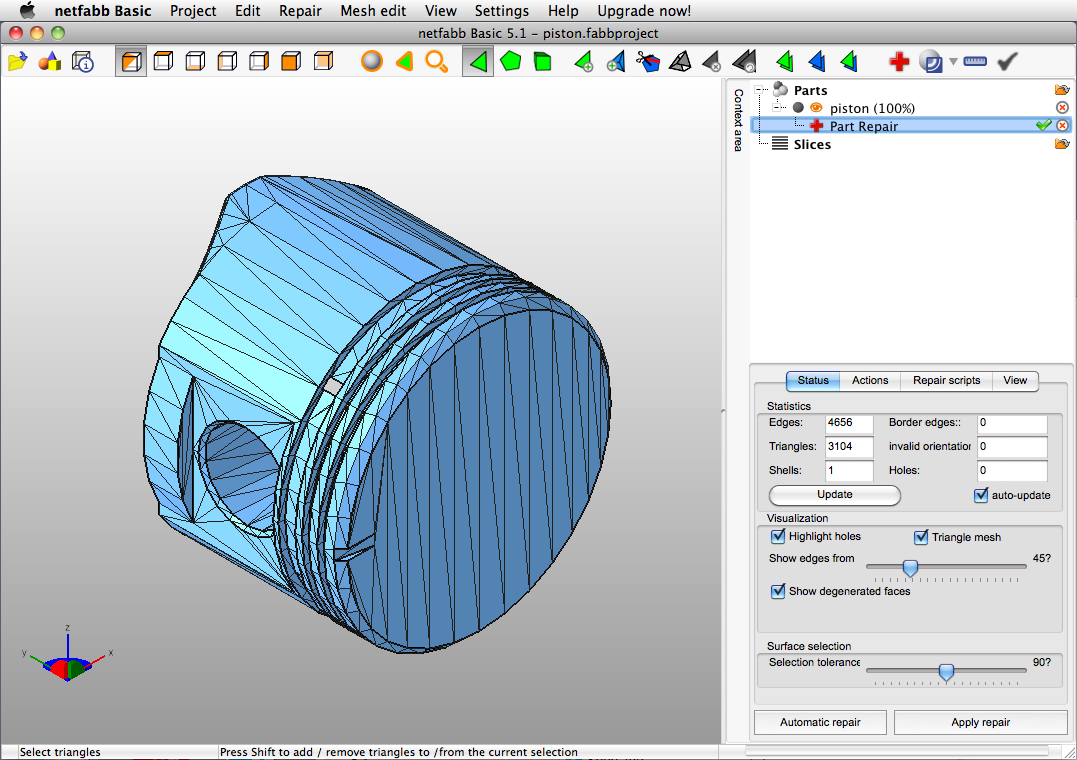Select the Add part icon

48,61
